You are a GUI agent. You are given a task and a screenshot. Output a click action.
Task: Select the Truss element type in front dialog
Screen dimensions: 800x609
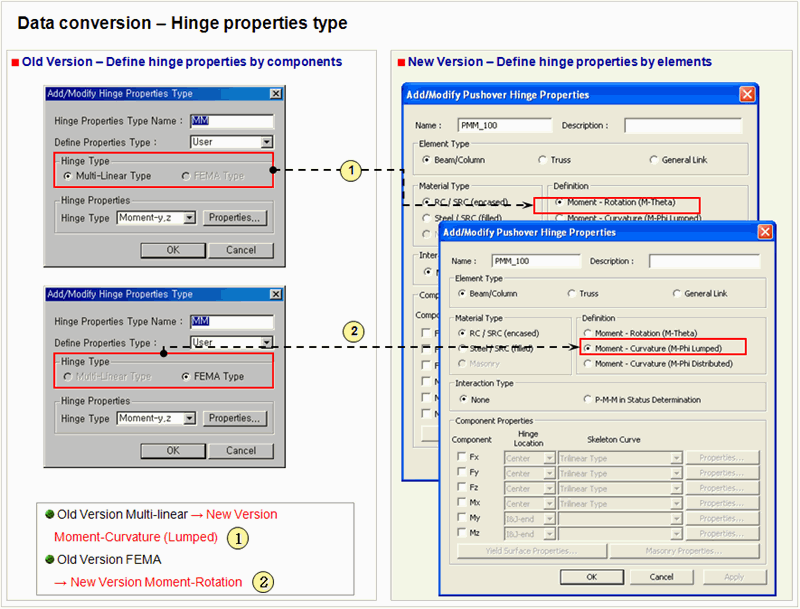[x=571, y=294]
